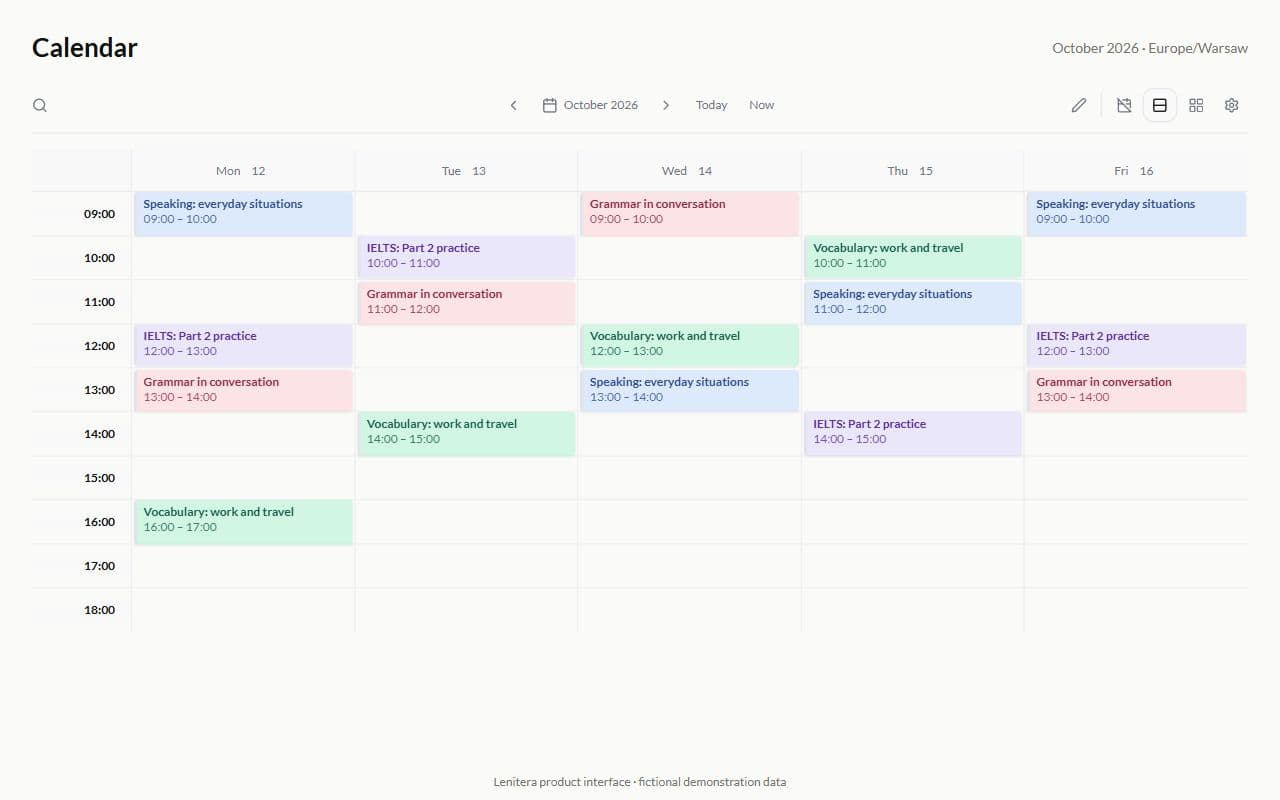Open Friday's Speaking: everyday situations event

point(1136,214)
